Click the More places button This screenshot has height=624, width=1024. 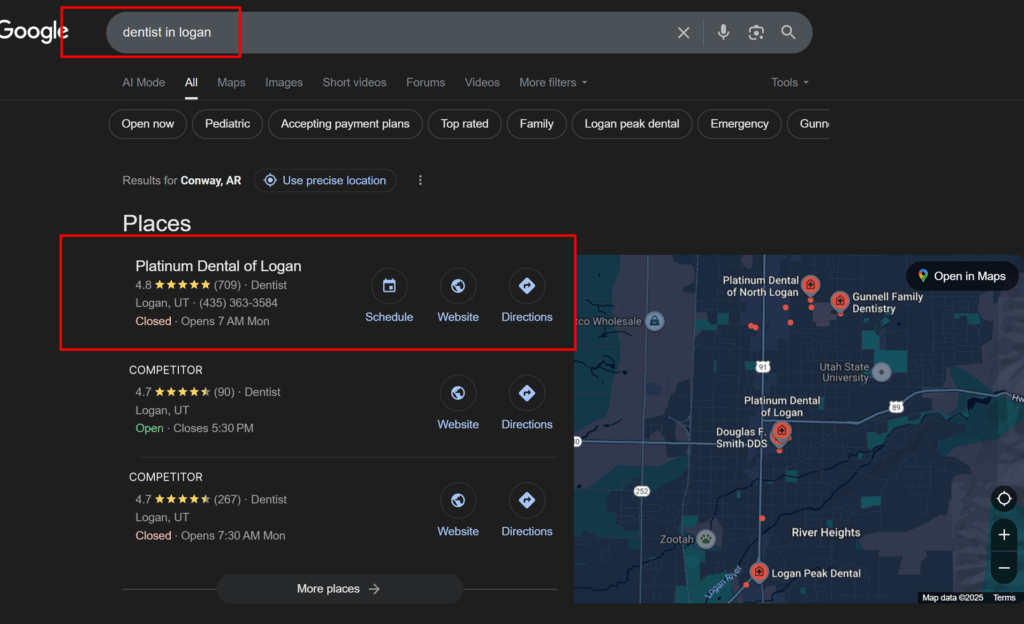pyautogui.click(x=340, y=589)
